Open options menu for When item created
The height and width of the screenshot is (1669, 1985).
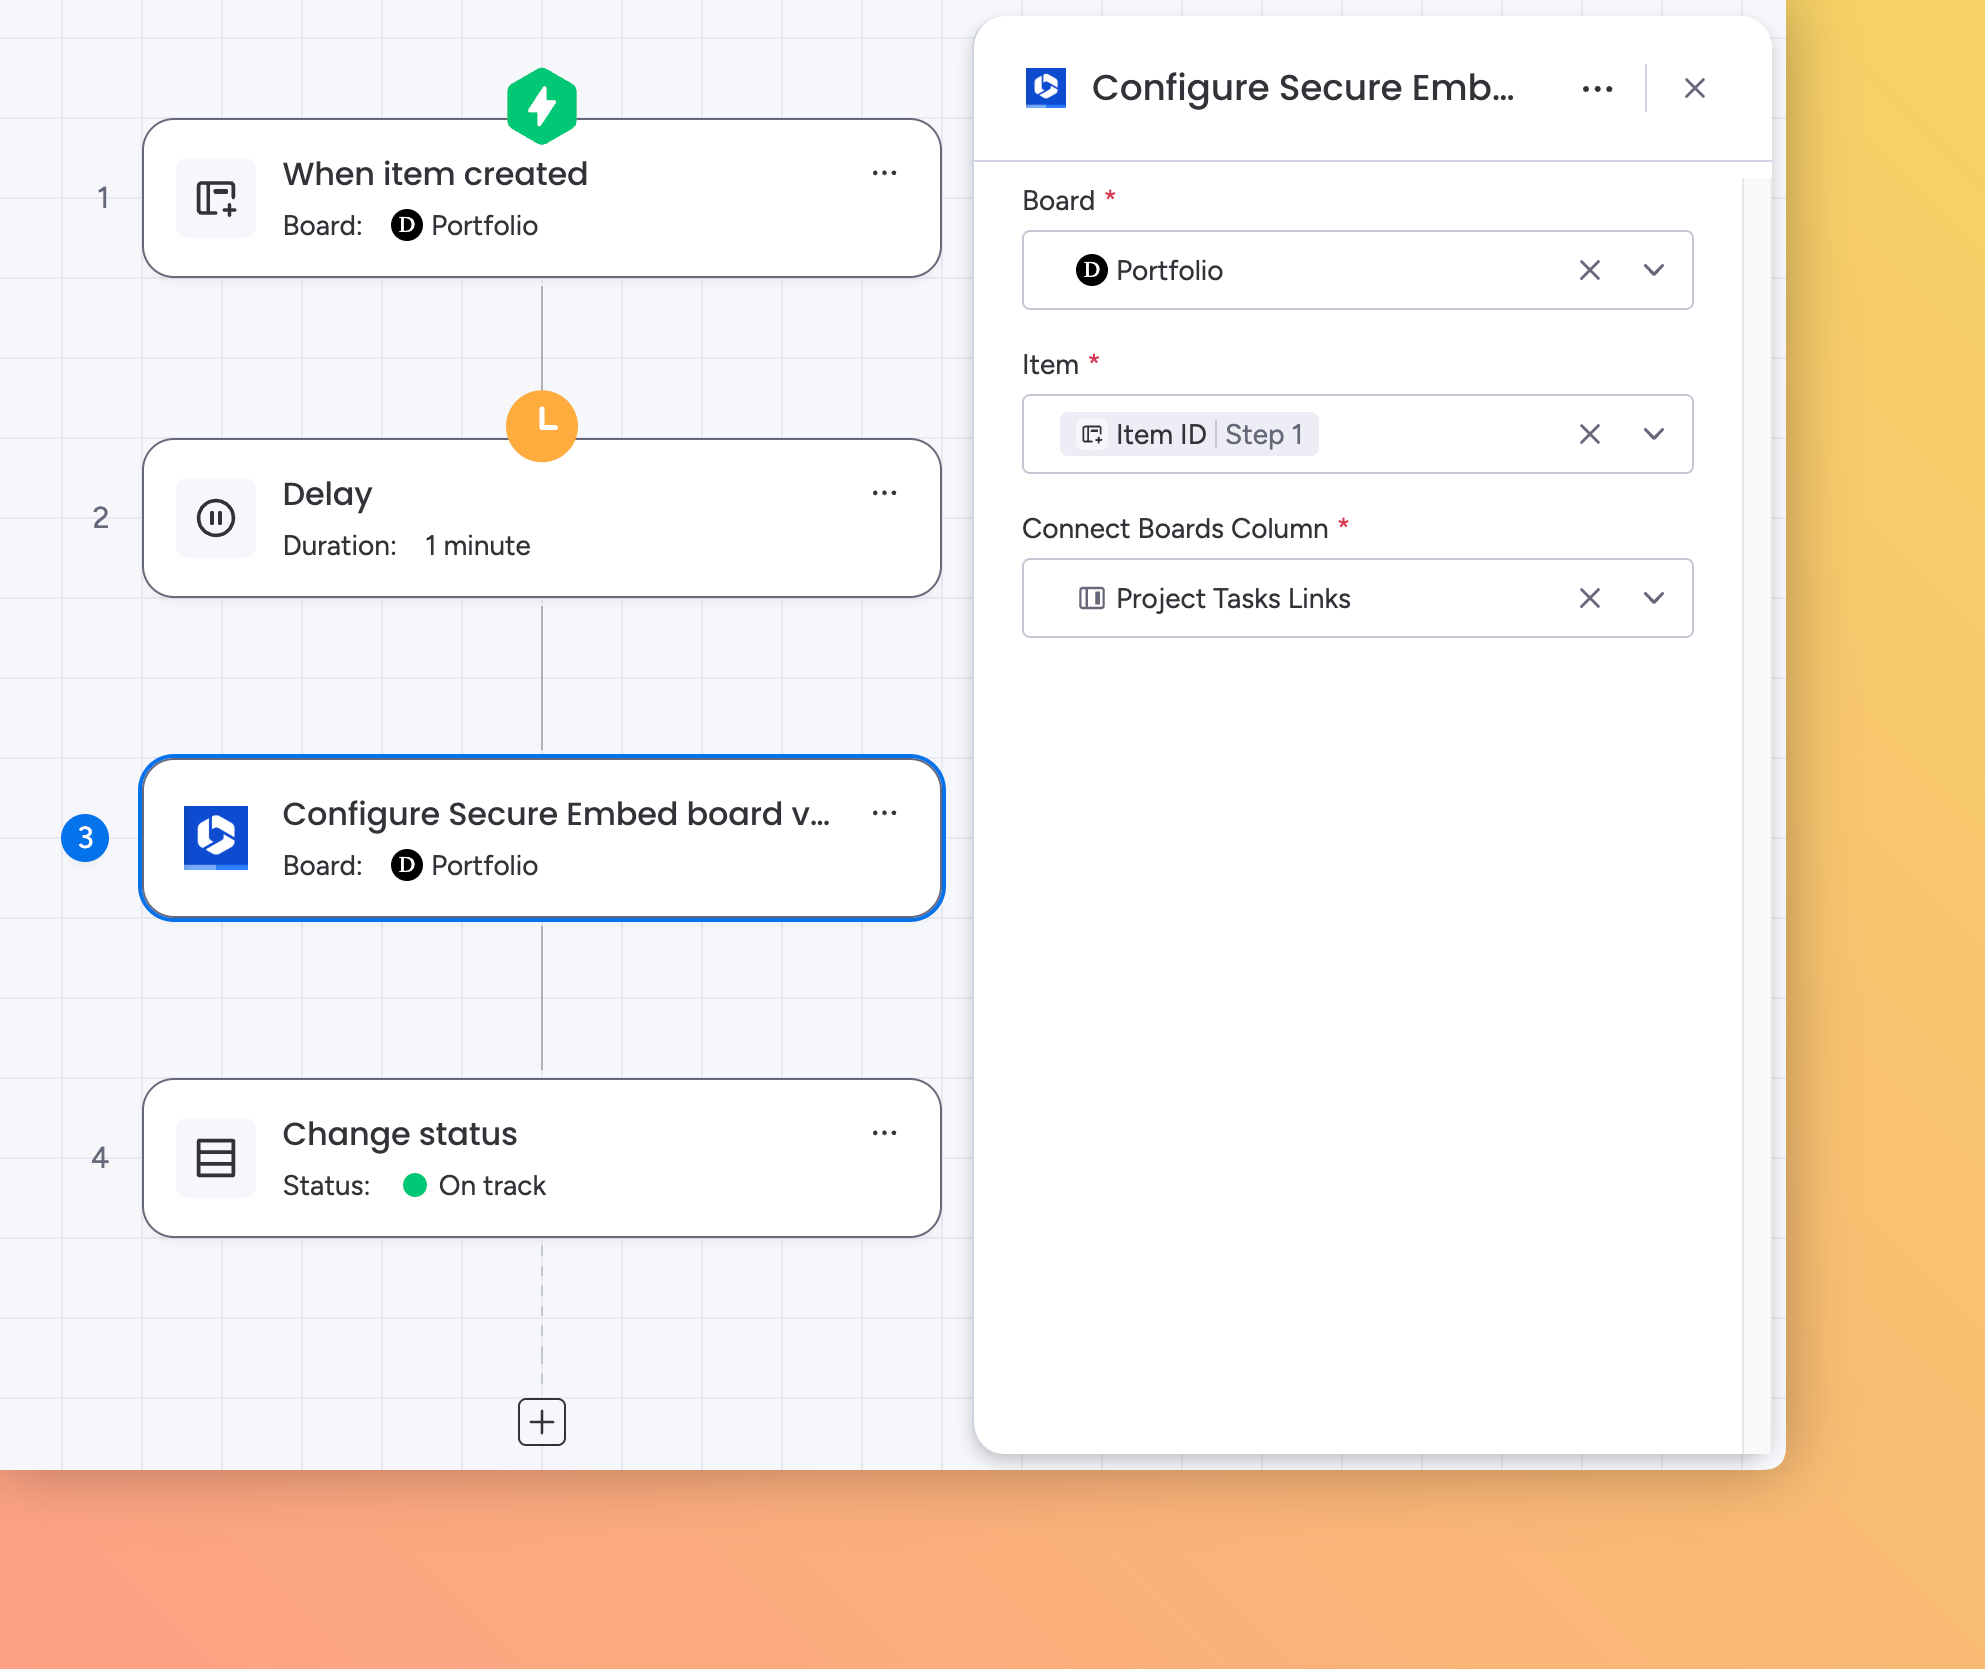[884, 173]
